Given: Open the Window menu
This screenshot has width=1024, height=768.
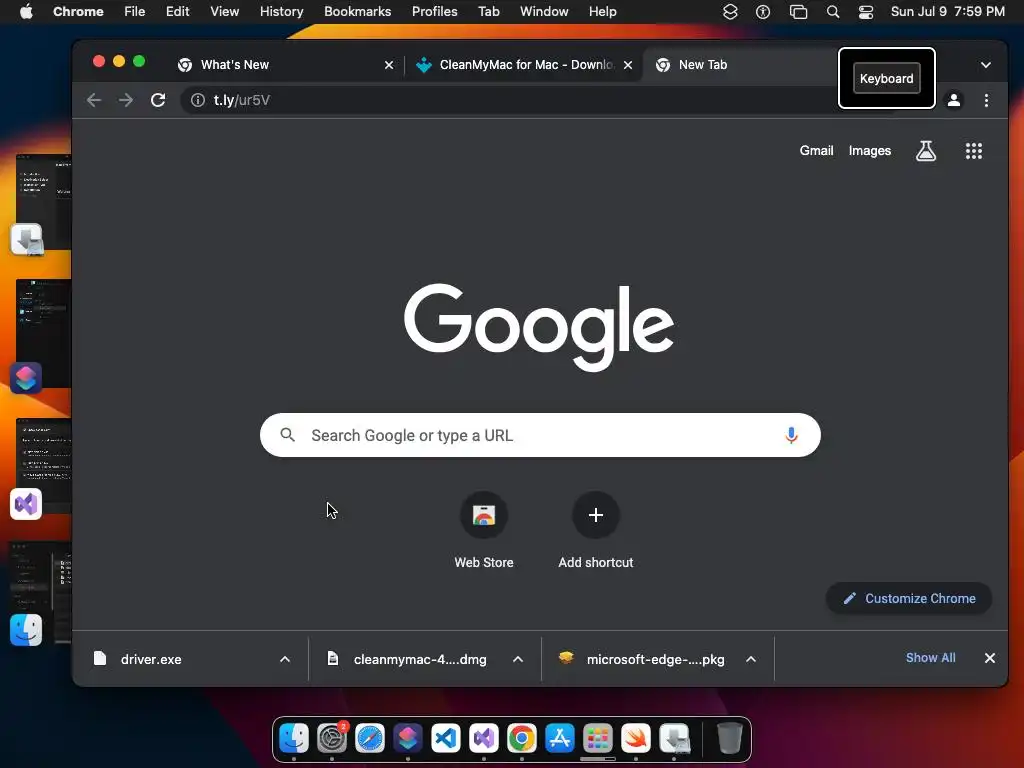Looking at the screenshot, I should [x=544, y=12].
